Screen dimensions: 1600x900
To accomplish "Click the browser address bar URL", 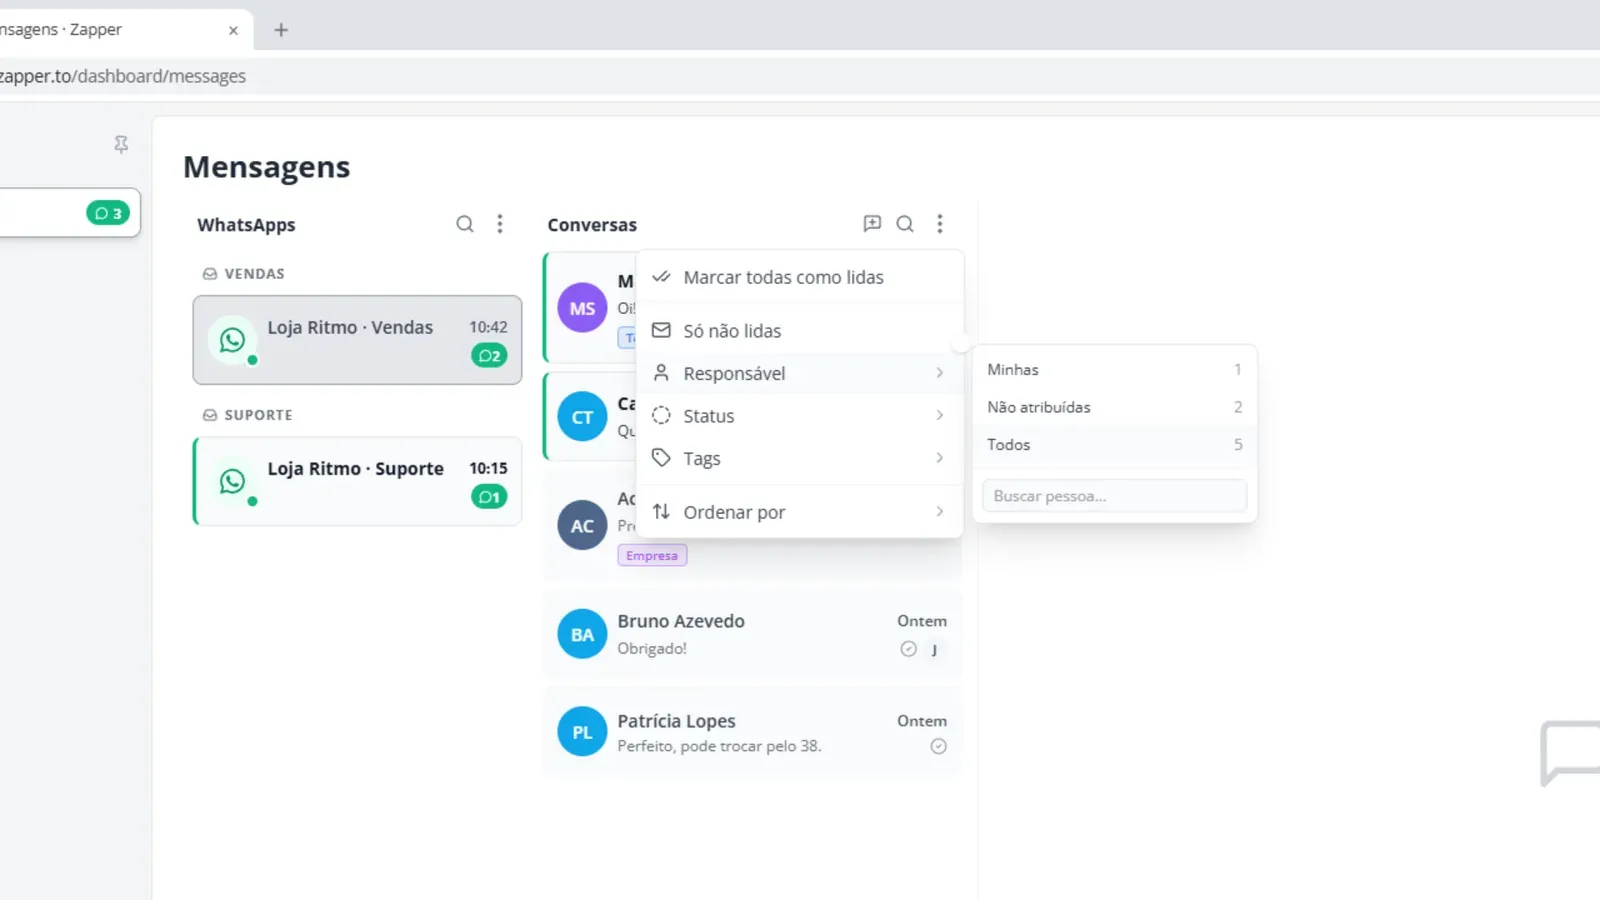I will point(122,76).
